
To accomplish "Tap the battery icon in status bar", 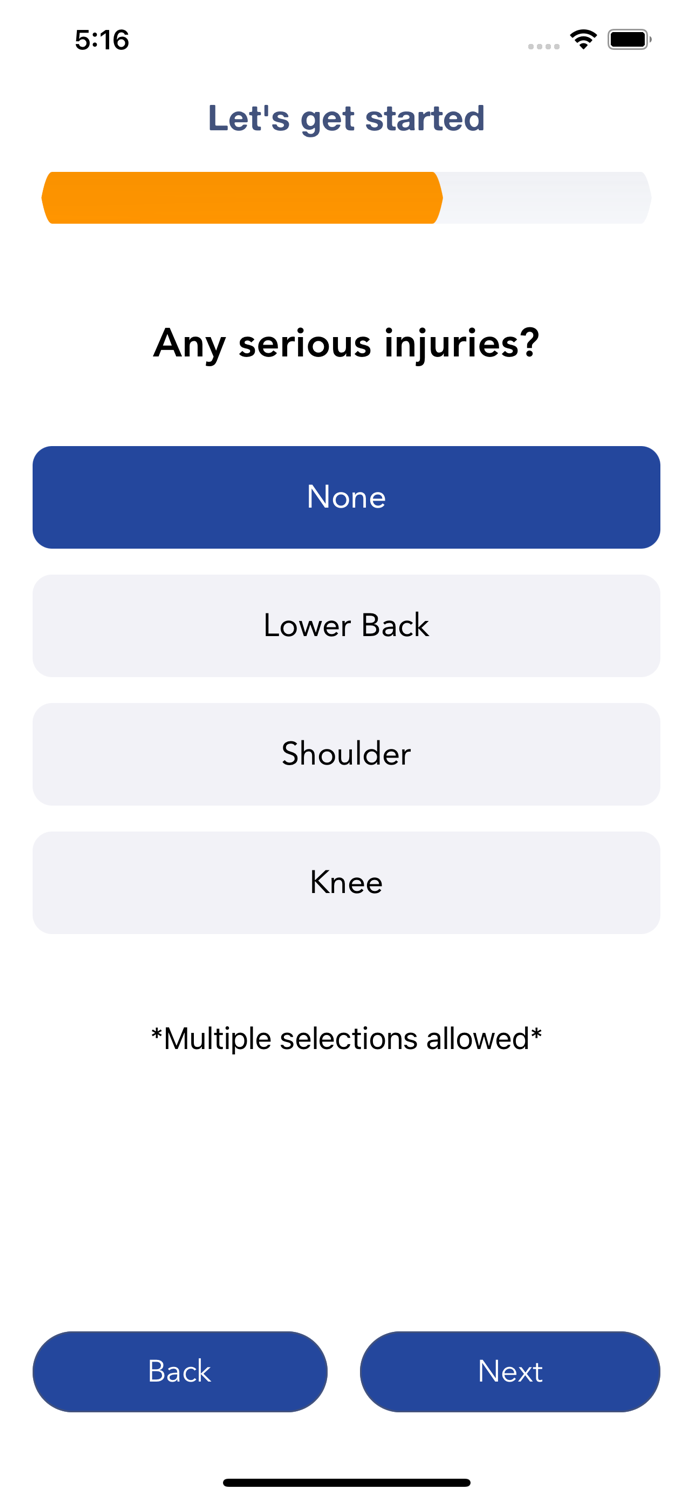I will [629, 40].
